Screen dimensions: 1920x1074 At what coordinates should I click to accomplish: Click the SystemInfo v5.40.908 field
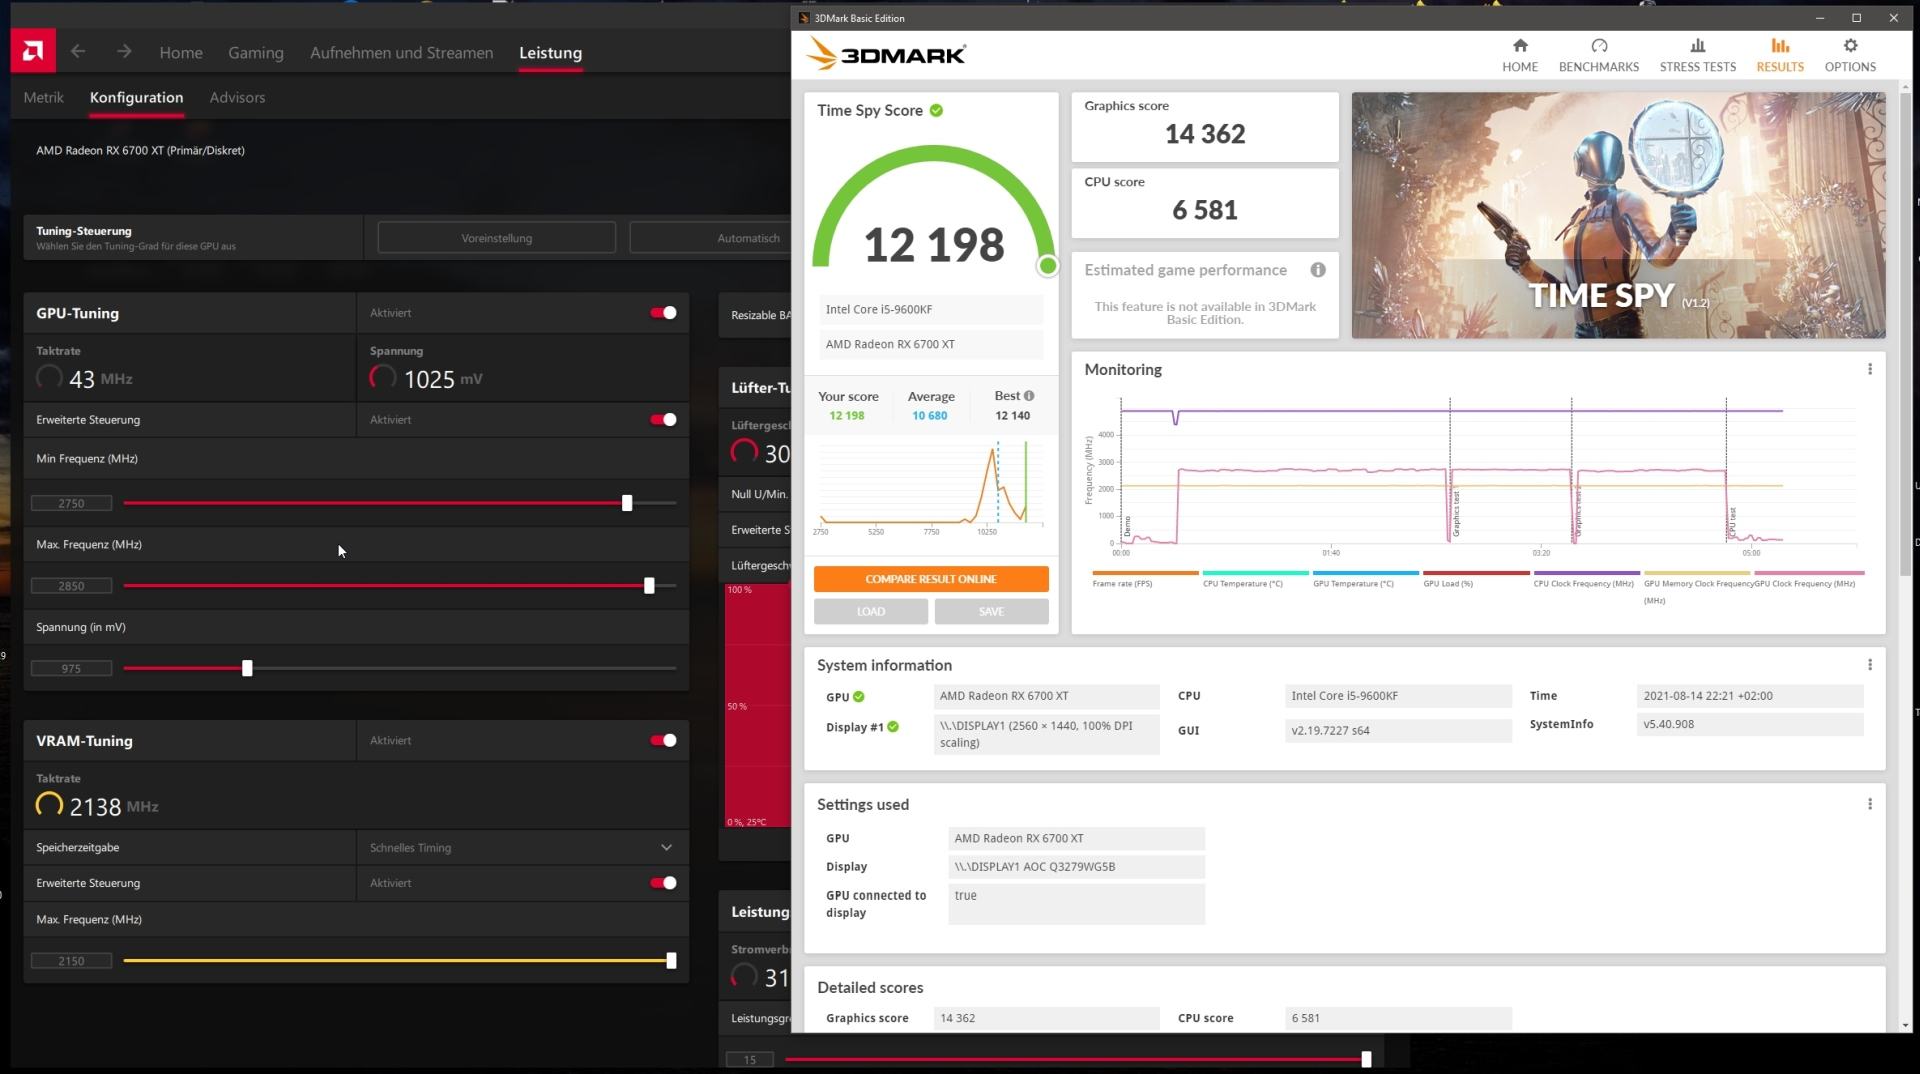click(x=1750, y=724)
